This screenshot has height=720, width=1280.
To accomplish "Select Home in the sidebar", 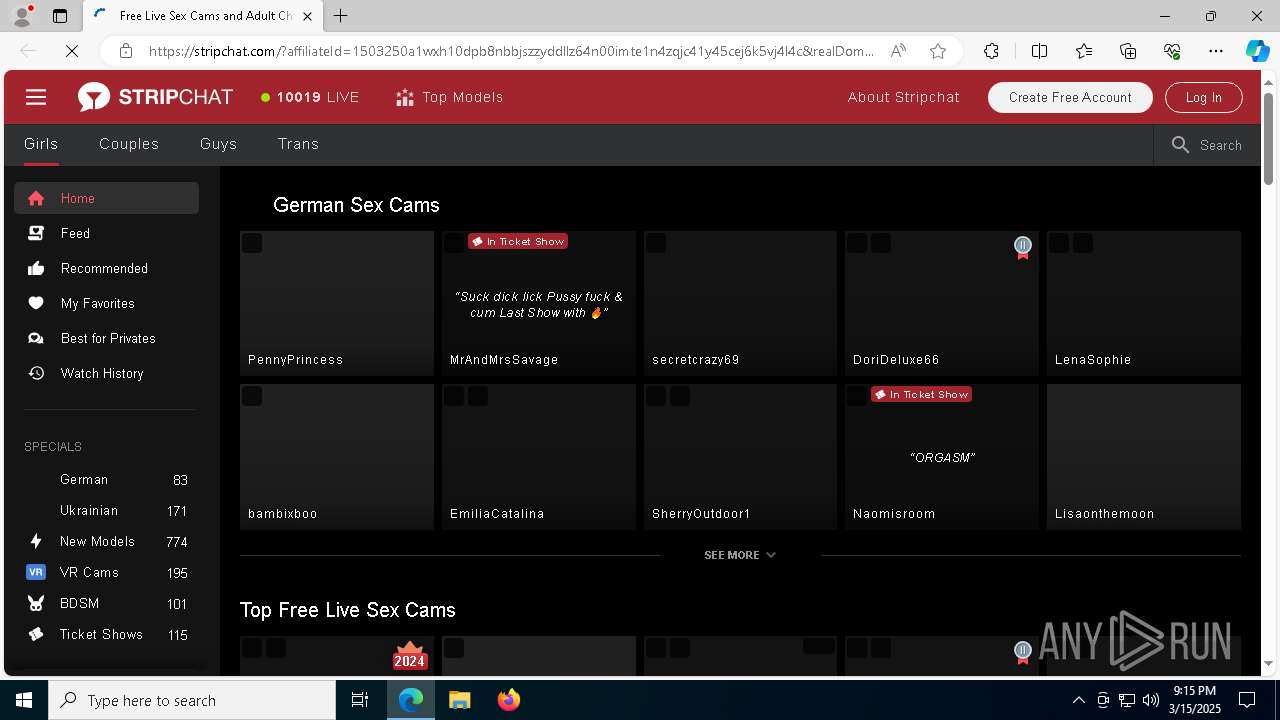I will [x=106, y=198].
